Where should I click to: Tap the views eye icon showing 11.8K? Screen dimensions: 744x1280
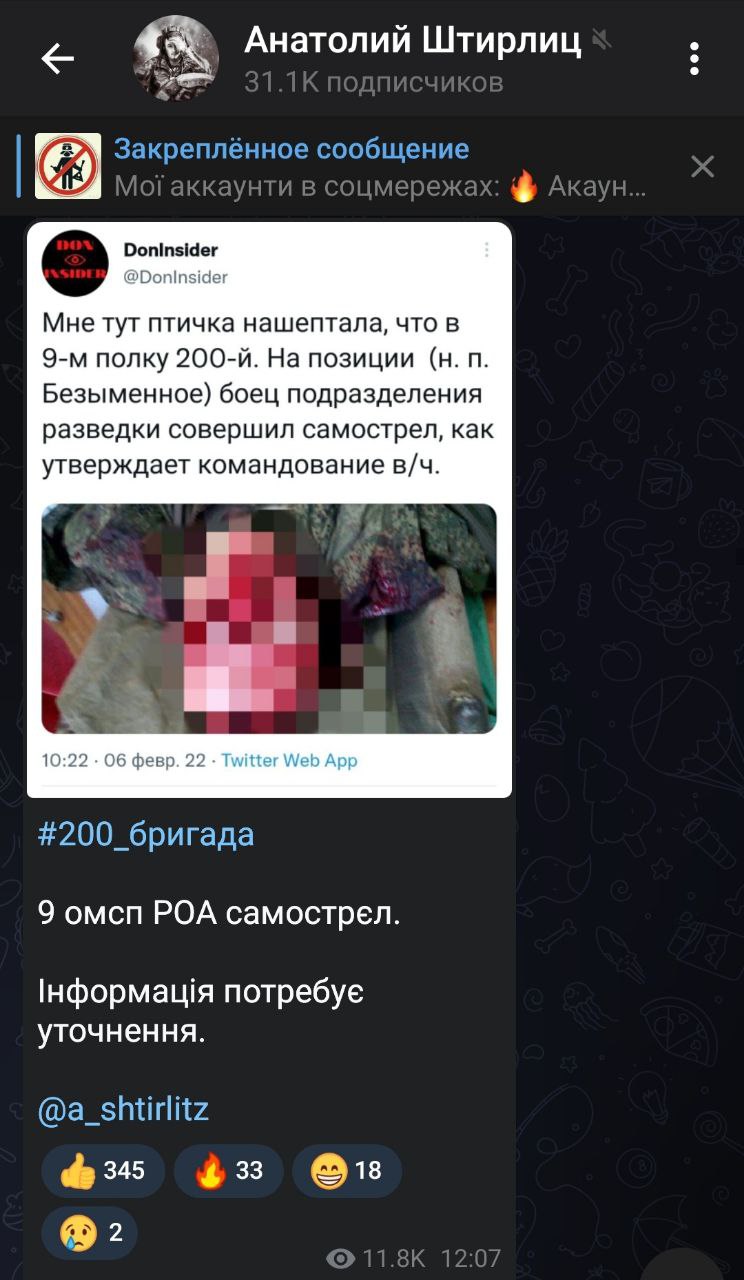[341, 1258]
